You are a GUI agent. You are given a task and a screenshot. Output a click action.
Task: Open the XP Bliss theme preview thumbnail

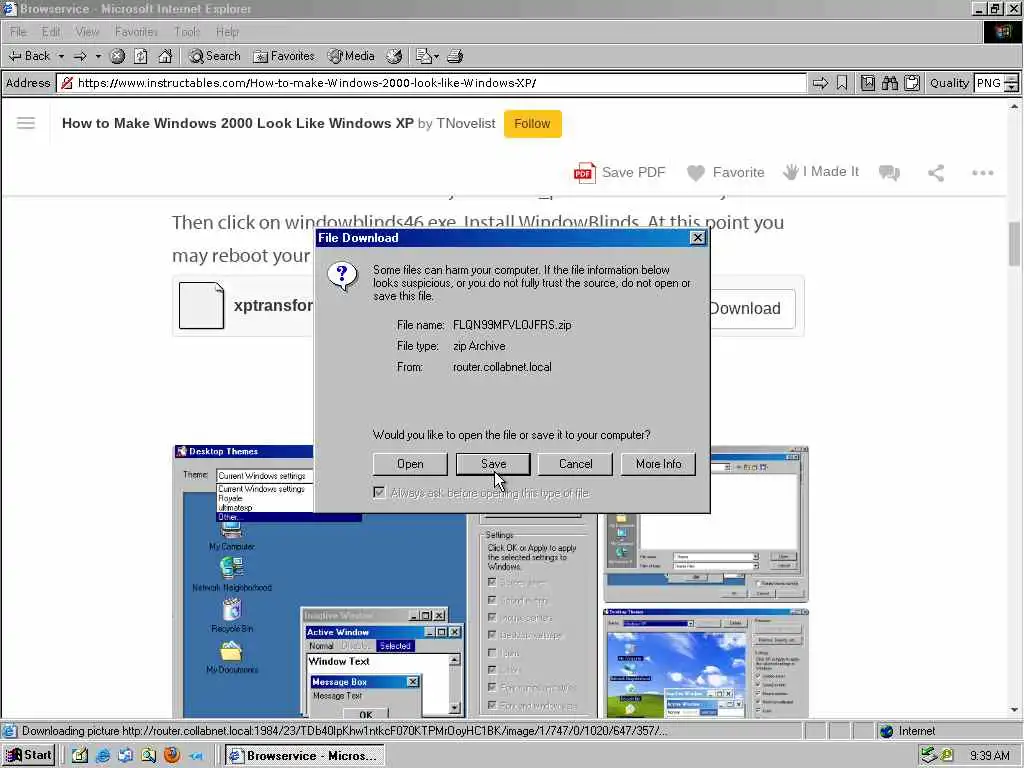click(x=706, y=663)
